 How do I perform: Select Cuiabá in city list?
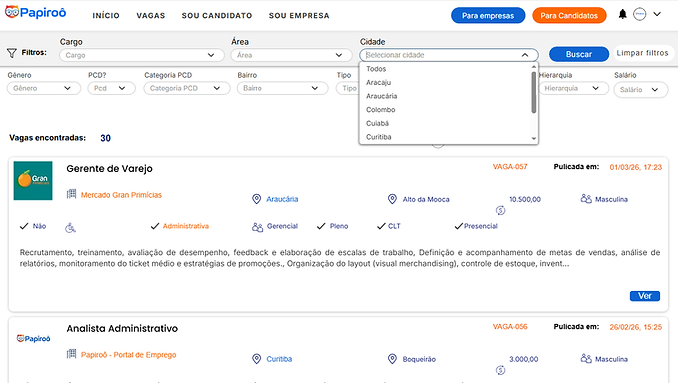(445, 123)
